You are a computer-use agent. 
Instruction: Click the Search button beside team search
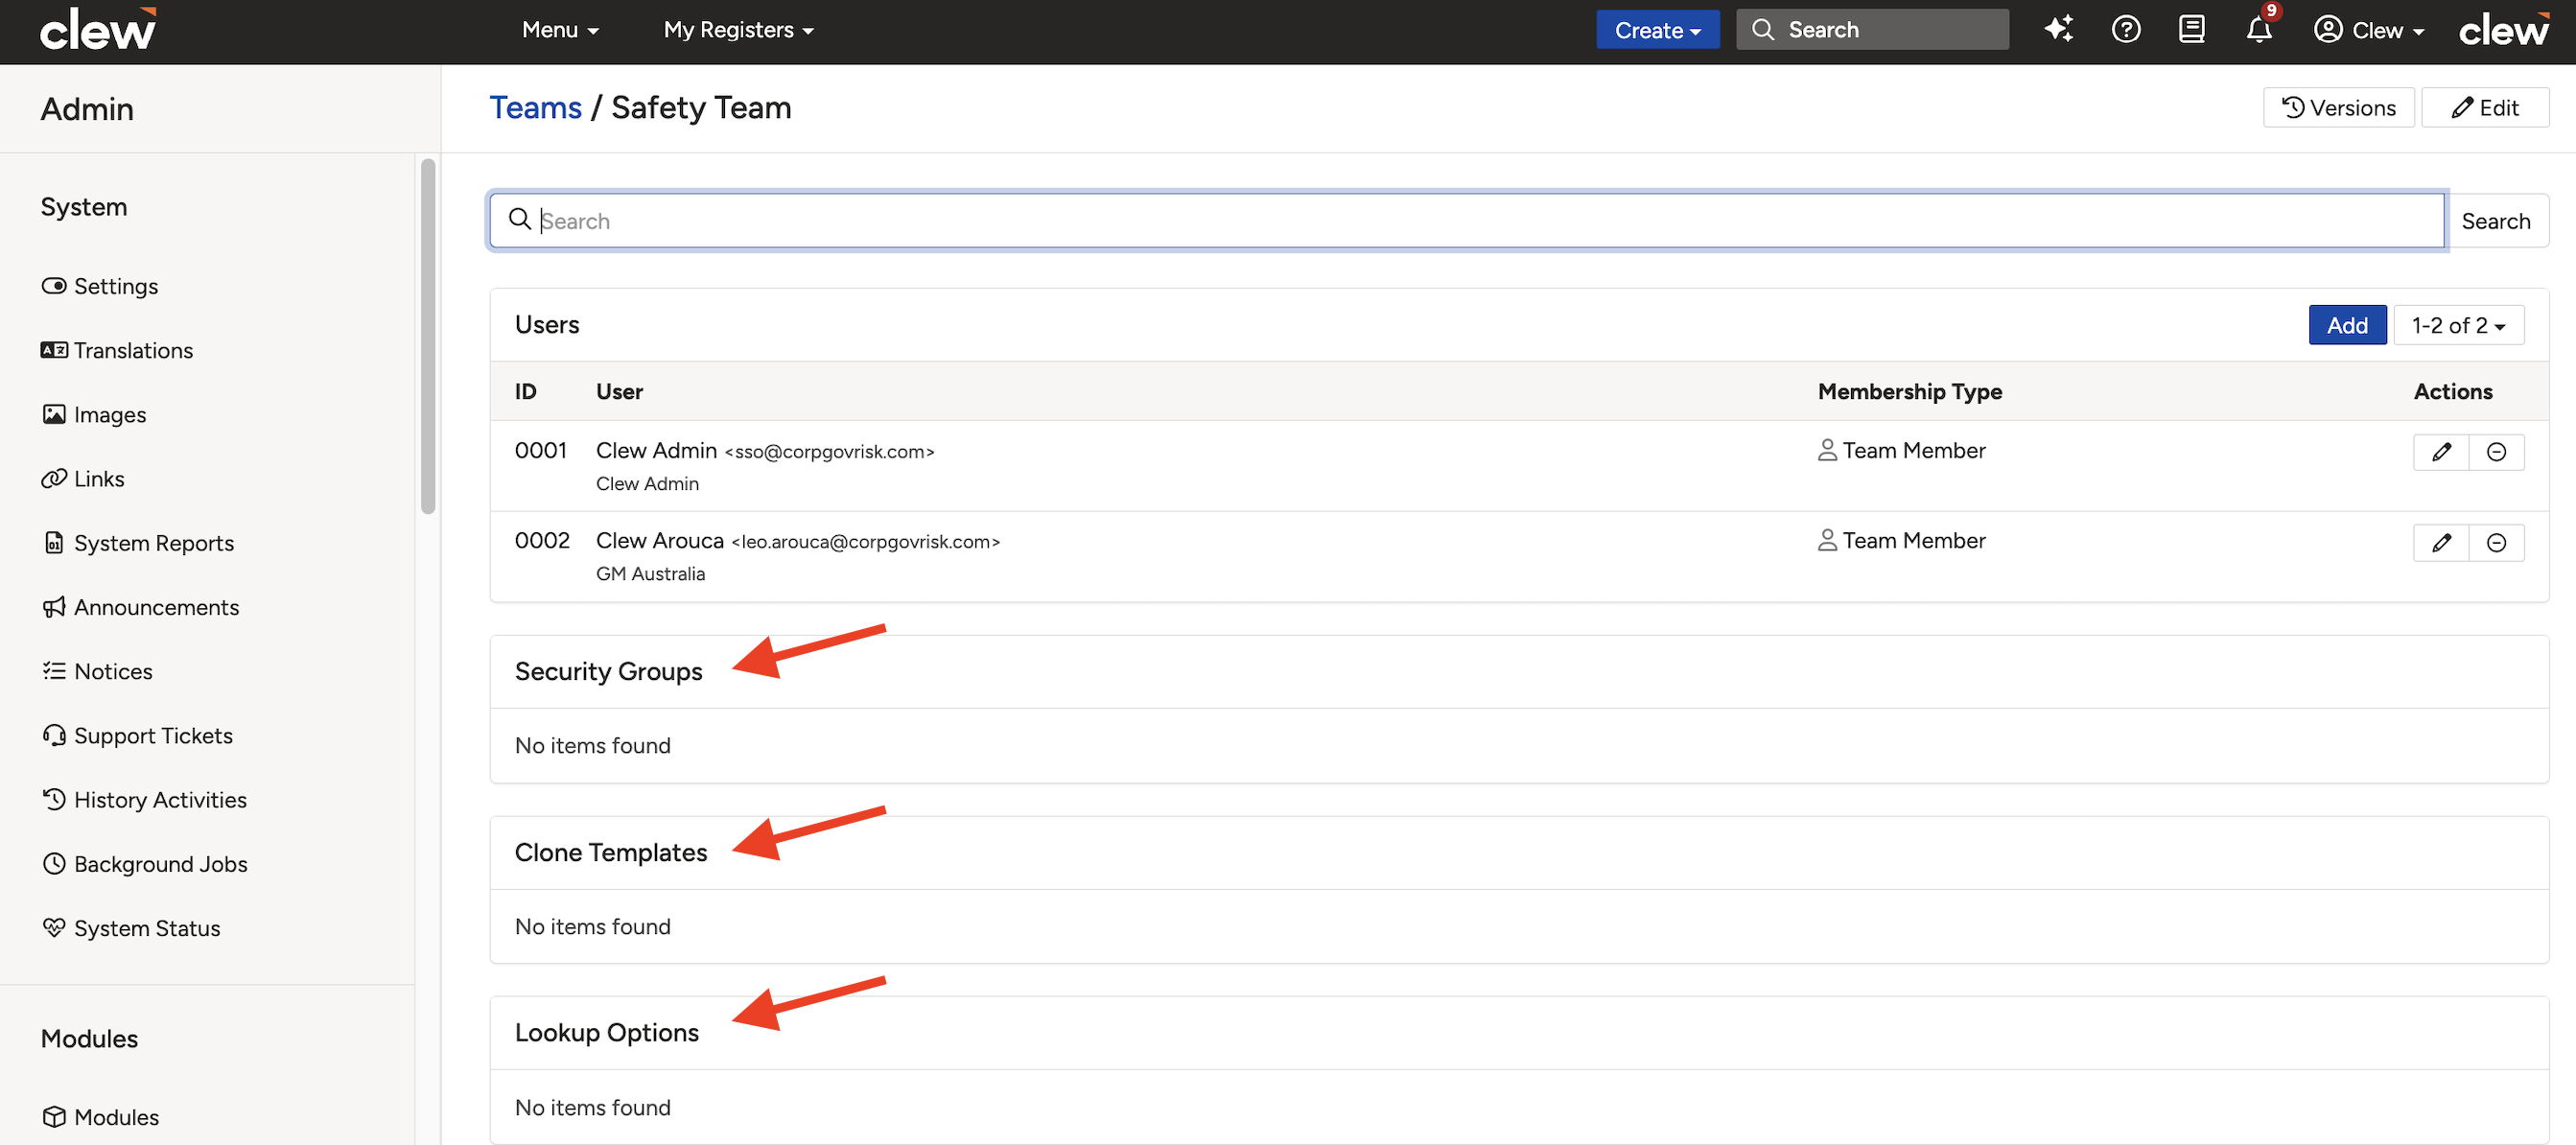pos(2496,221)
